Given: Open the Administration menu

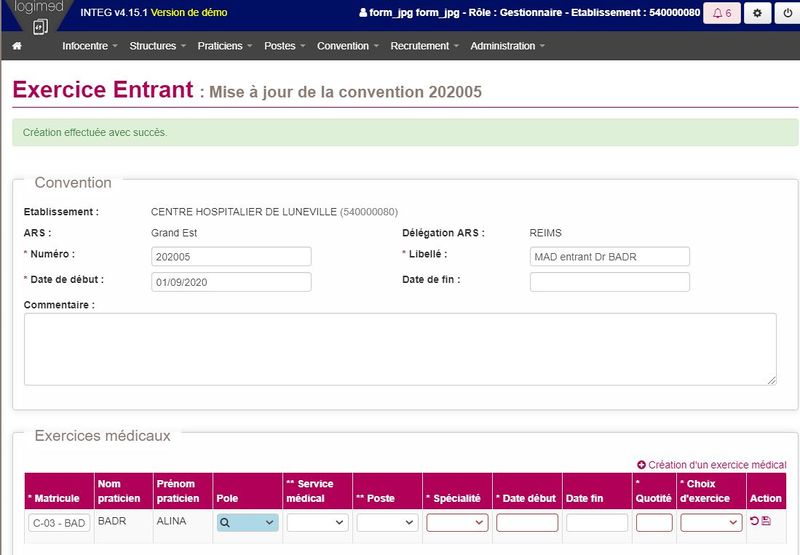Looking at the screenshot, I should point(508,46).
